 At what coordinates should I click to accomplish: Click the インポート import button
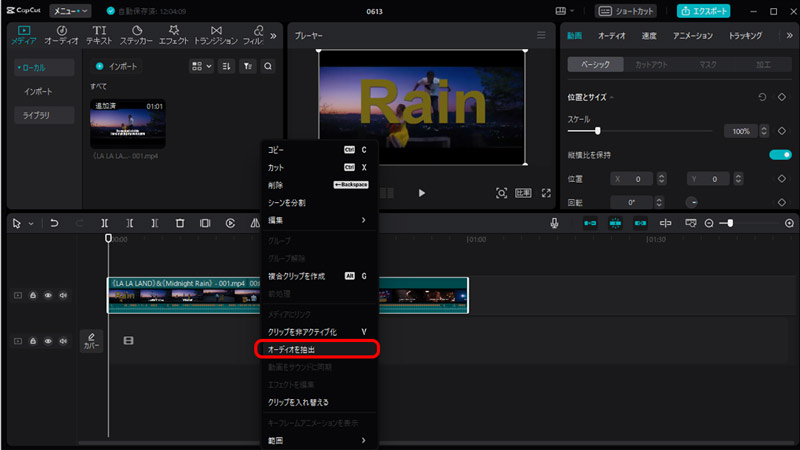coord(116,66)
